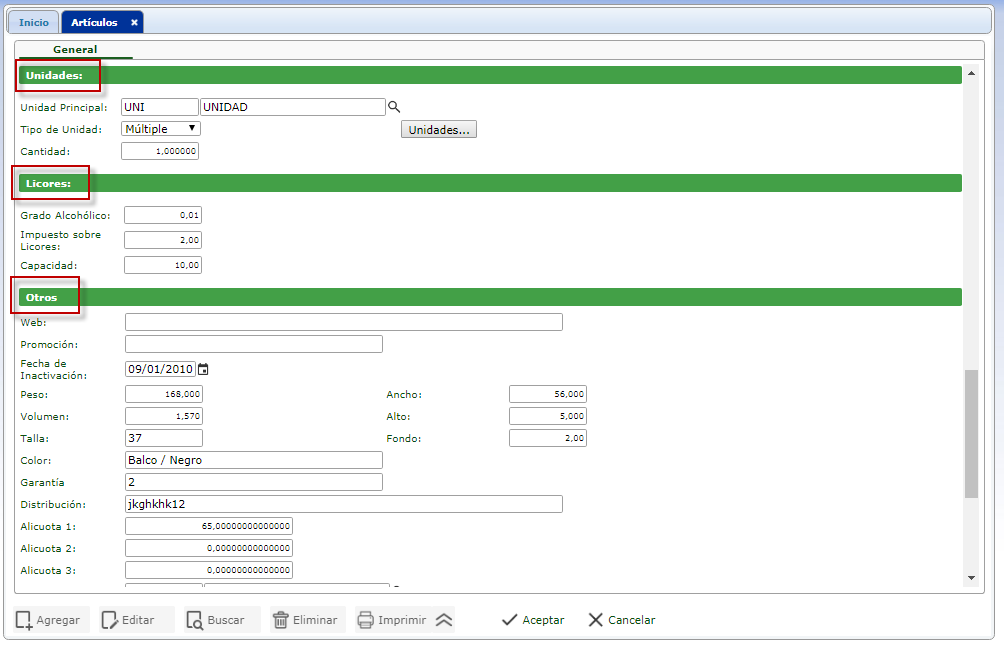Click the Cantidad input field
This screenshot has height=646, width=1004.
160,151
